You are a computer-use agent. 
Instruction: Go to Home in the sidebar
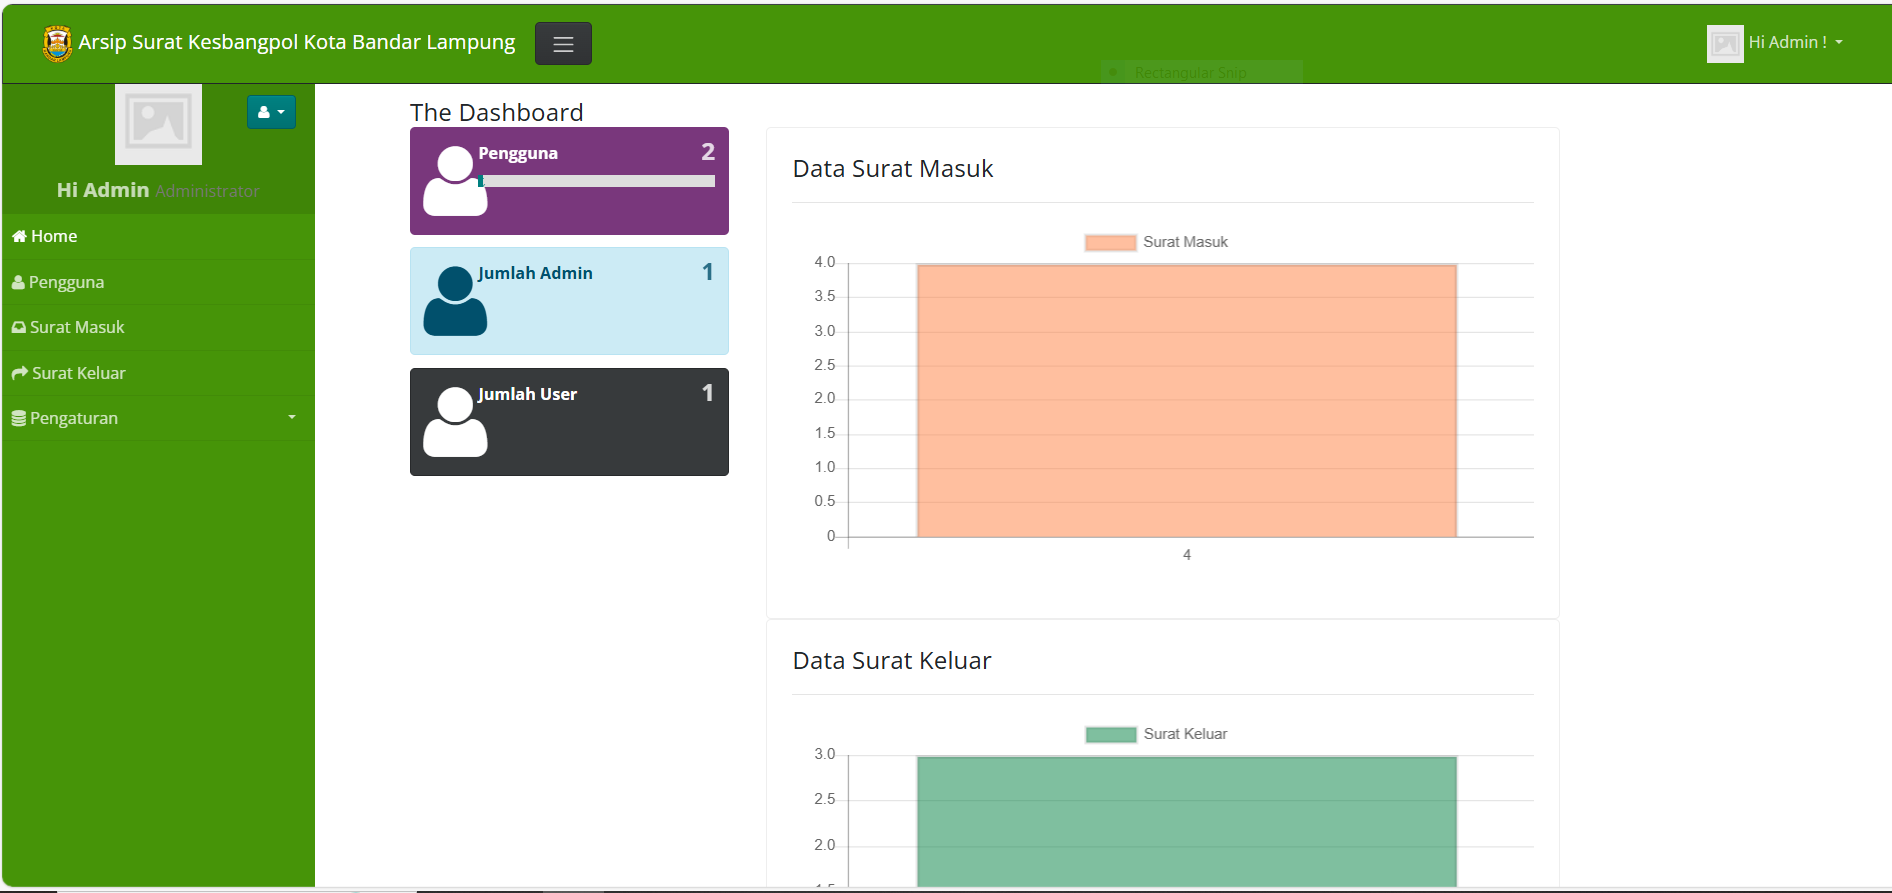[x=158, y=237]
